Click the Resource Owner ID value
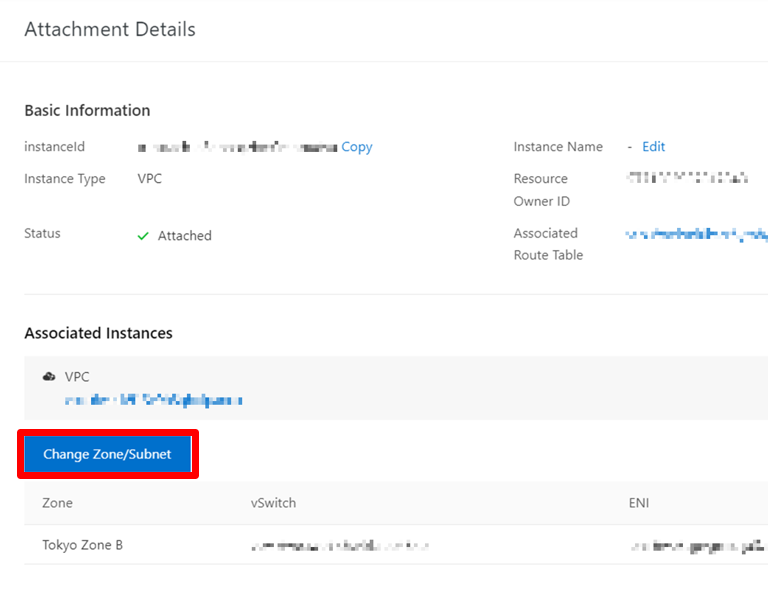Screen dimensions: 768x592 pyautogui.click(x=686, y=179)
